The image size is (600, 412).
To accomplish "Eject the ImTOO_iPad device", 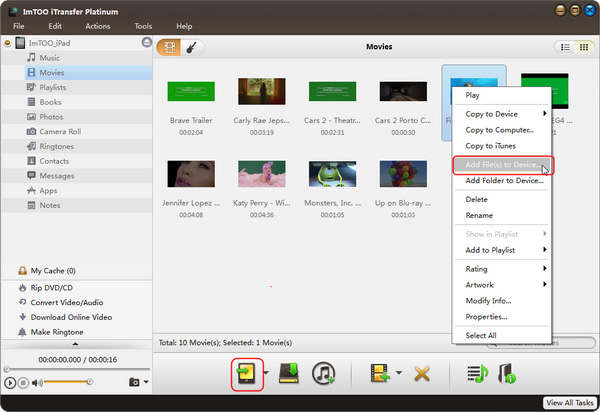I will (147, 42).
